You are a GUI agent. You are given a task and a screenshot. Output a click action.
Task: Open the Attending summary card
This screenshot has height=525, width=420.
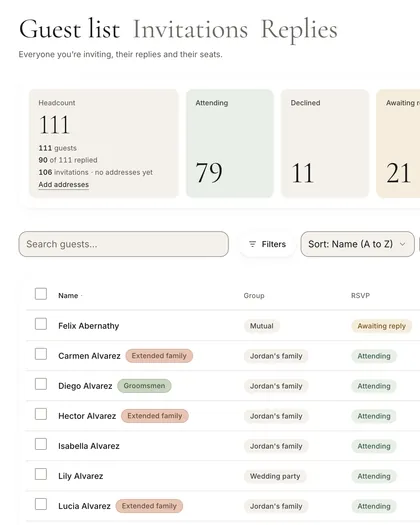(x=230, y=143)
